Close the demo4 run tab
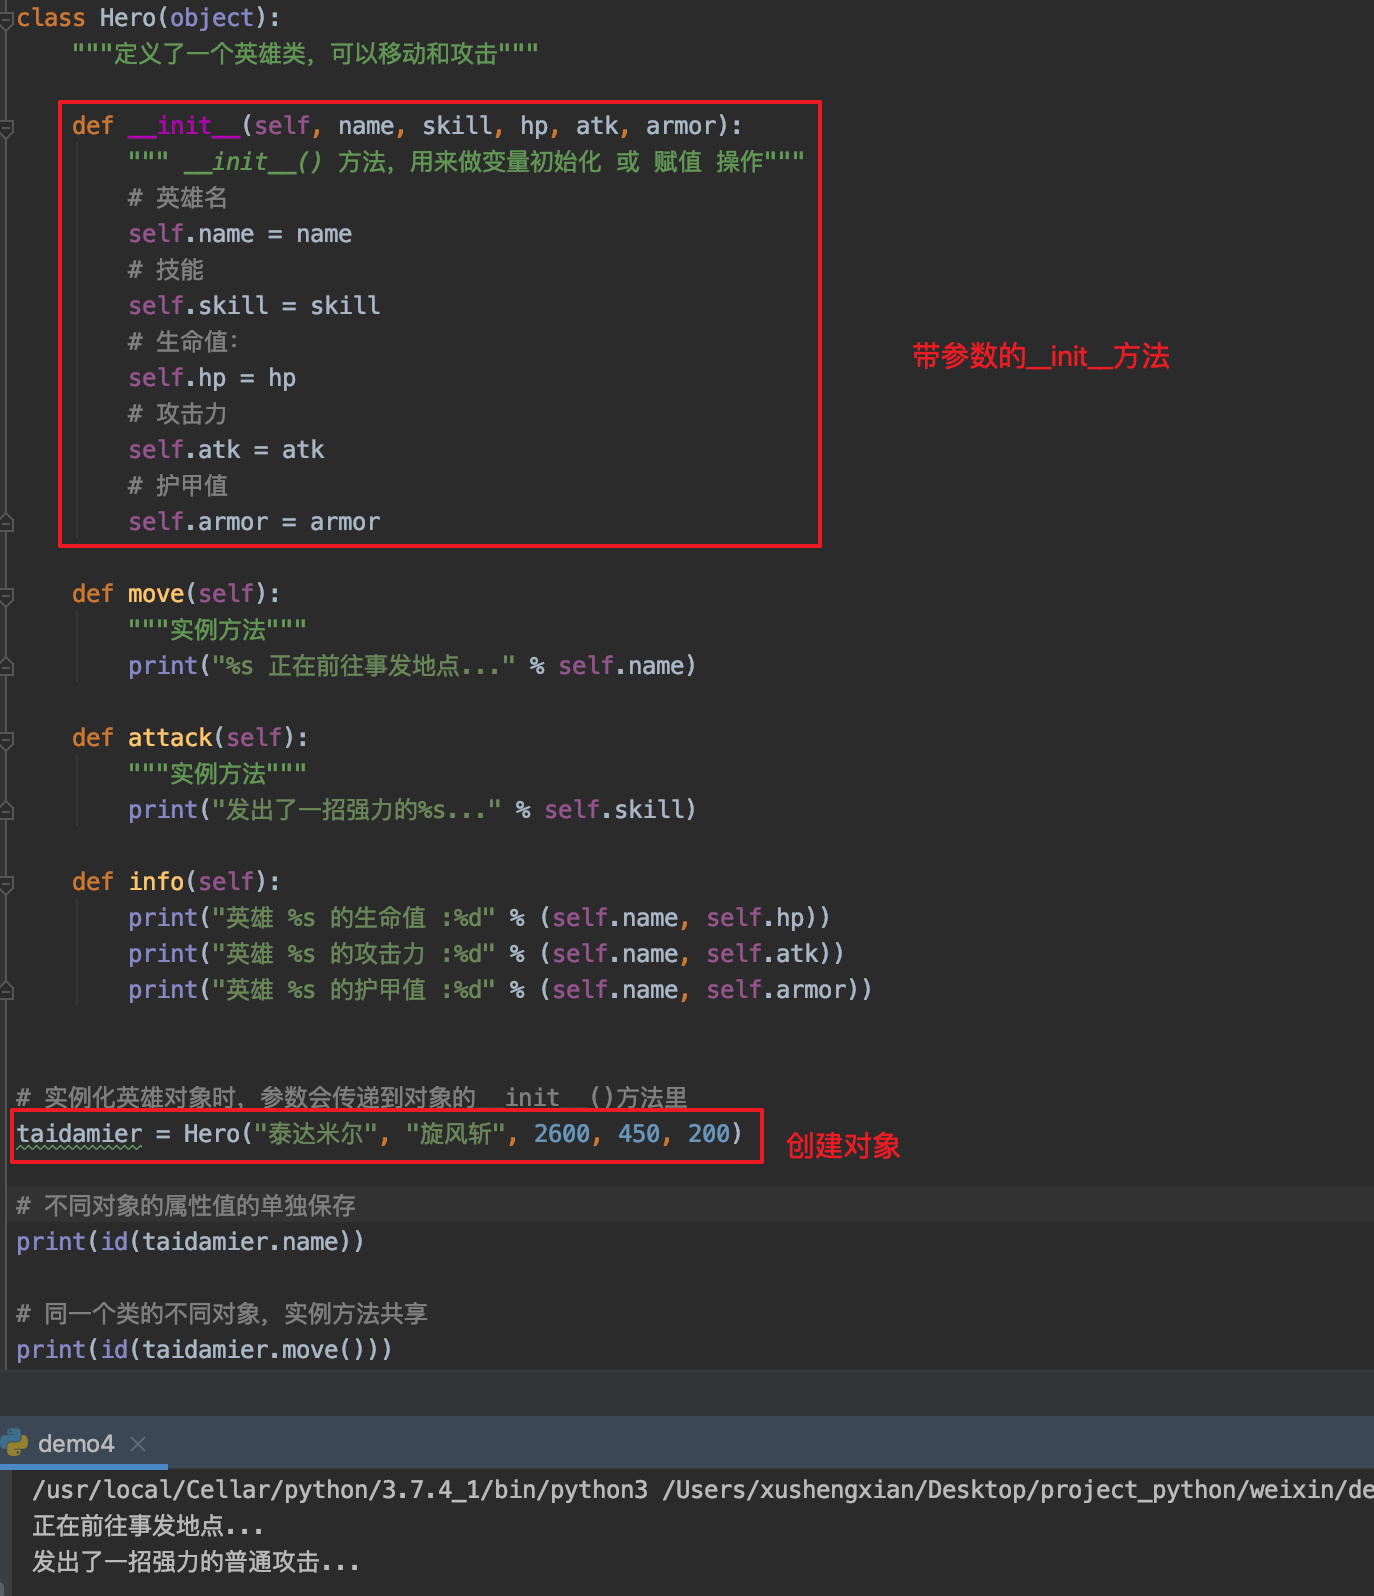This screenshot has width=1374, height=1596. point(138,1444)
